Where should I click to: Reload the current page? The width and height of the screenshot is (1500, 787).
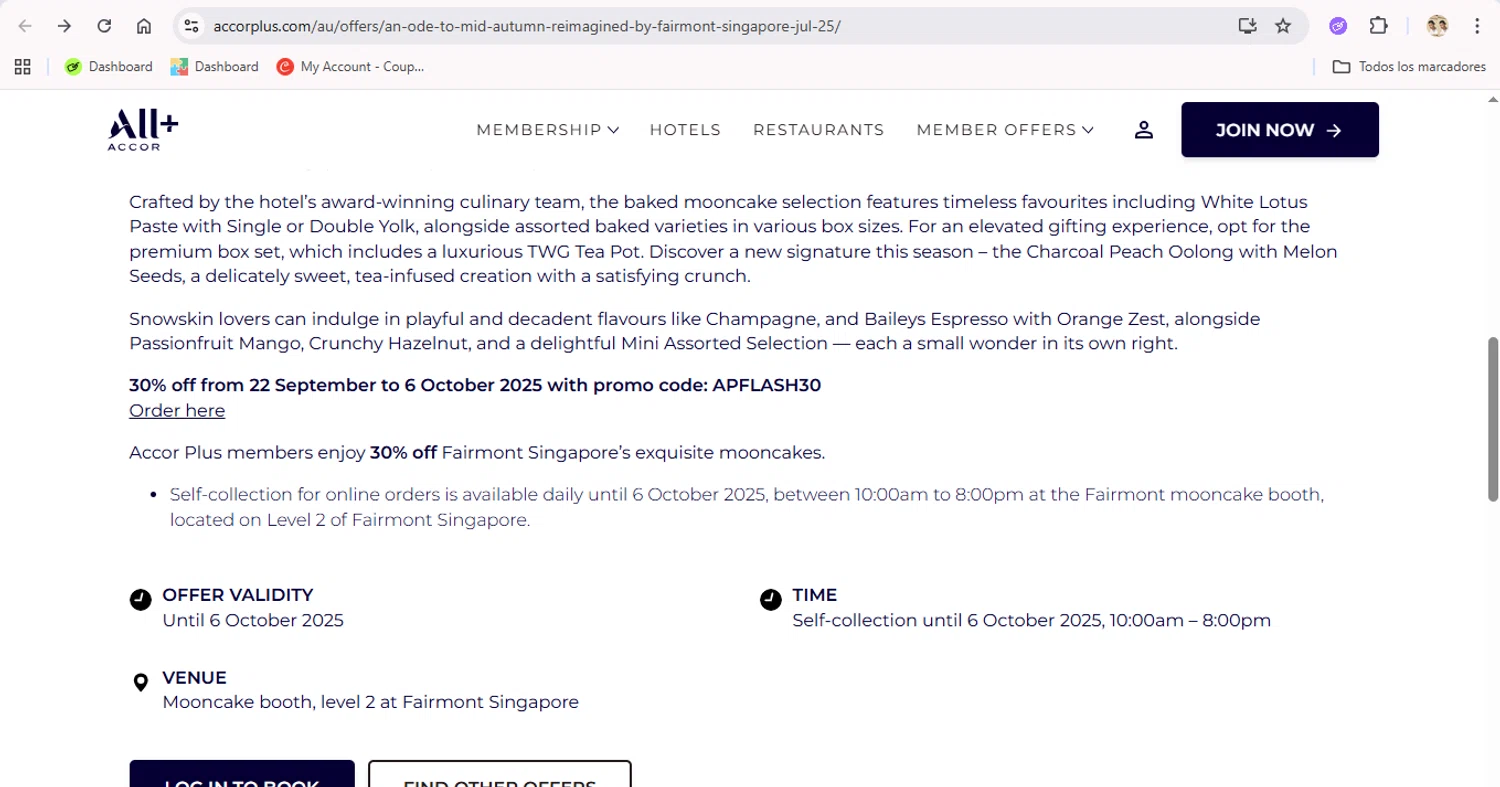104,26
